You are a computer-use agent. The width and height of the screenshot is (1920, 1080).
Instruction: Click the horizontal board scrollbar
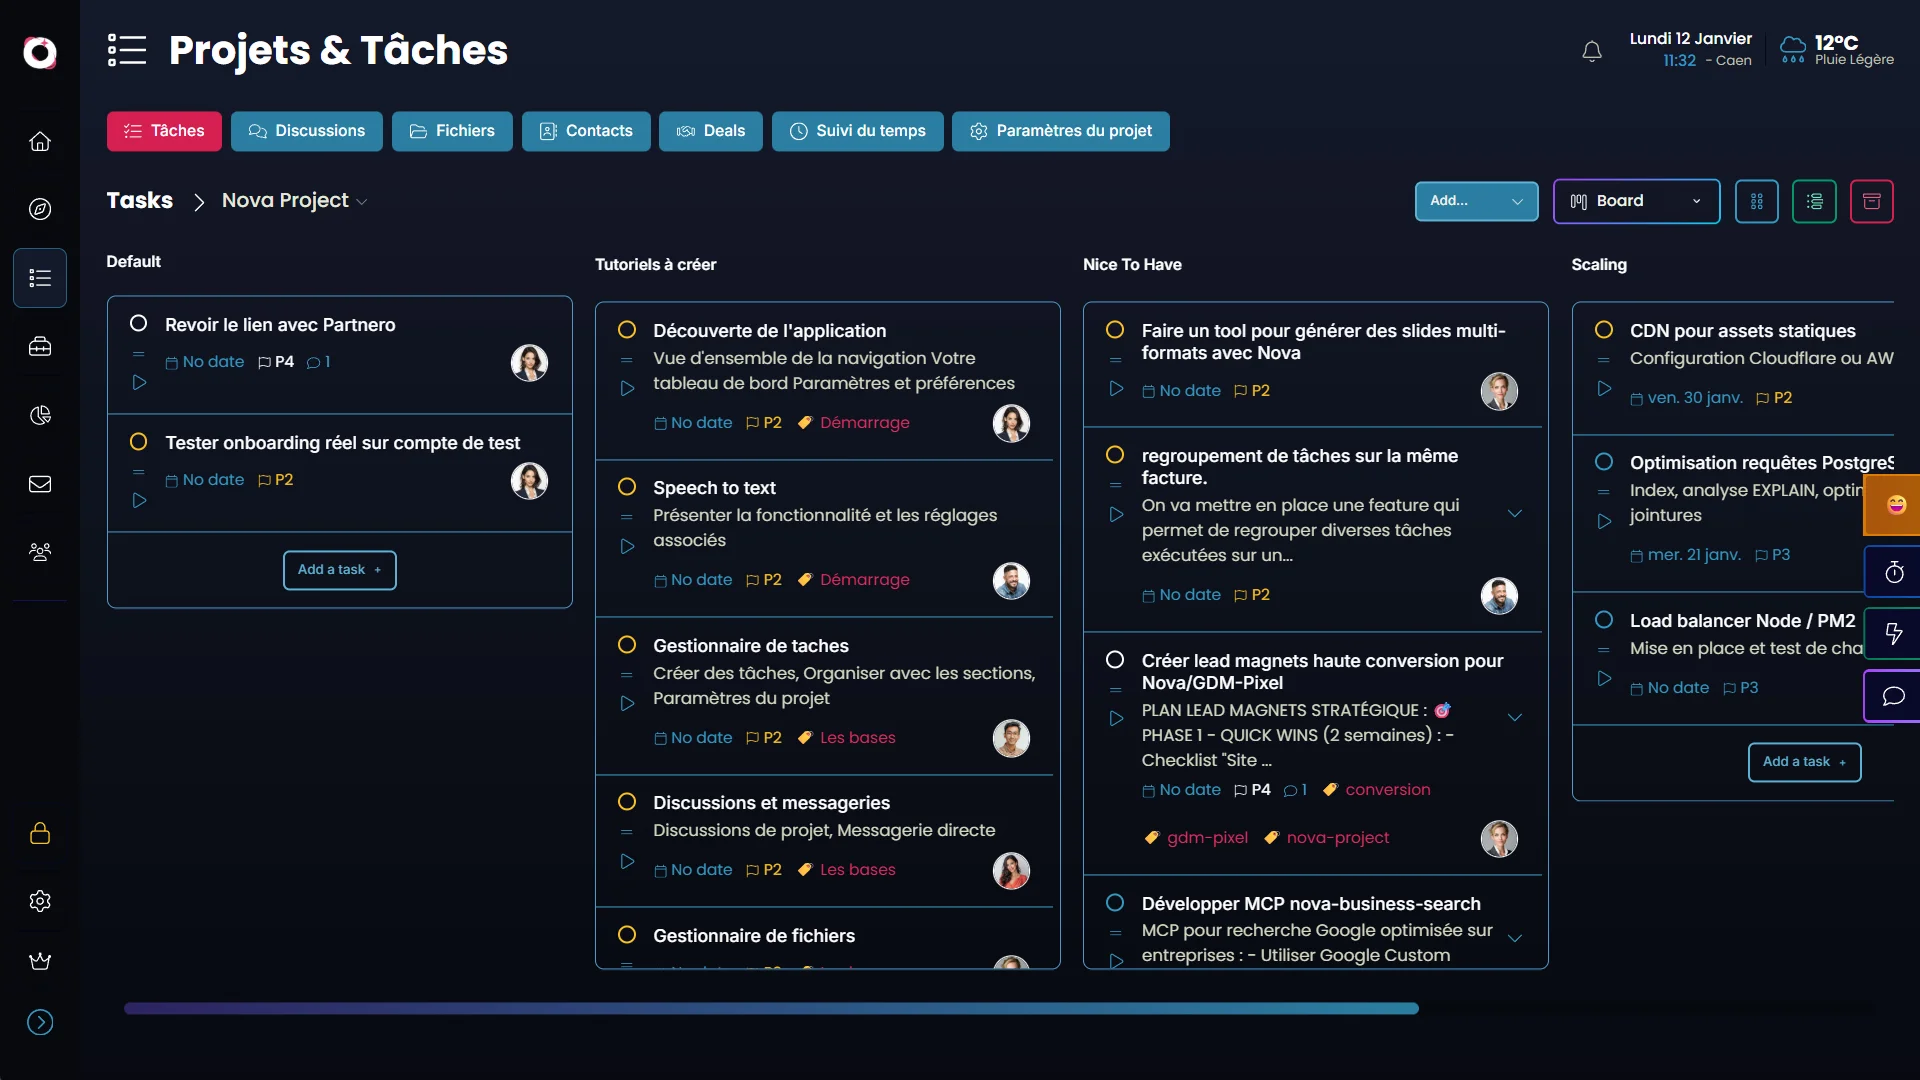[770, 1008]
